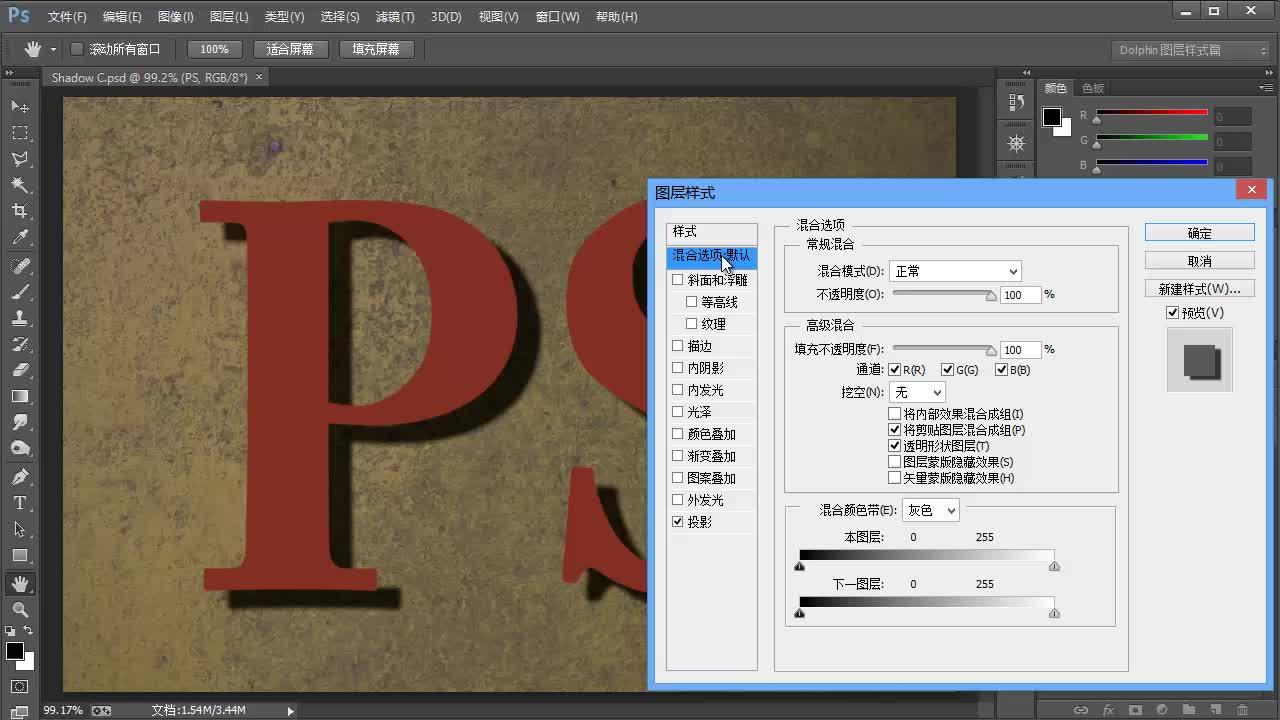Open Hand tool preset picker arrow

[53, 50]
